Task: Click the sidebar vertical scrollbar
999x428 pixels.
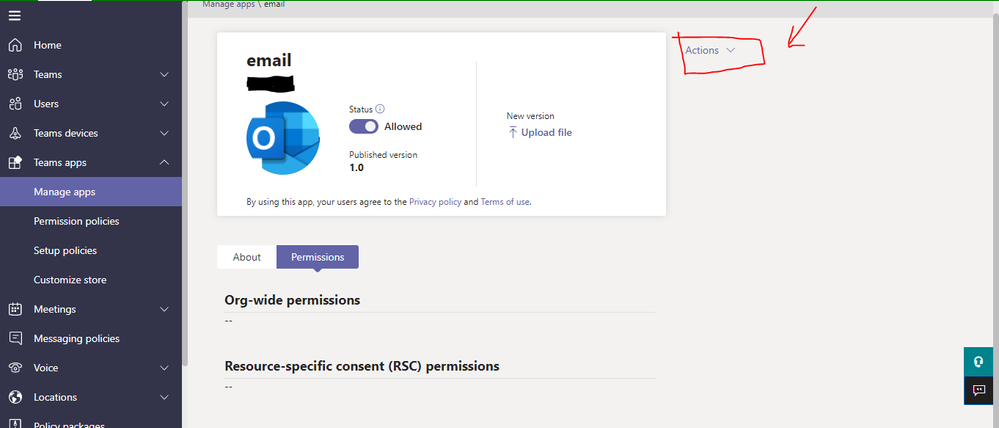Action: click(185, 185)
